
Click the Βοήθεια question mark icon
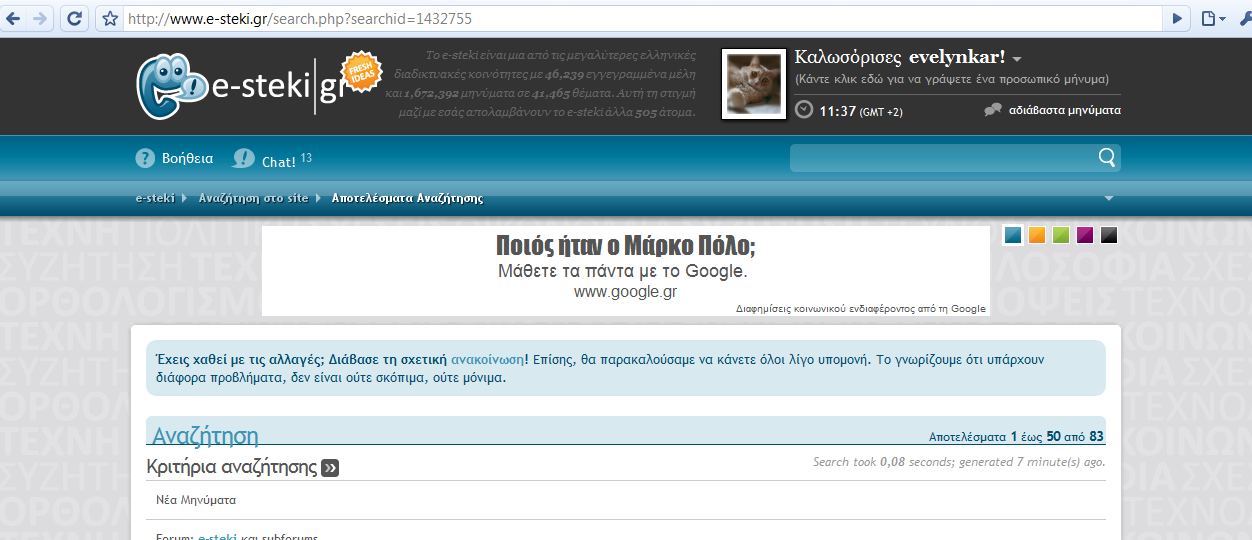(x=146, y=158)
